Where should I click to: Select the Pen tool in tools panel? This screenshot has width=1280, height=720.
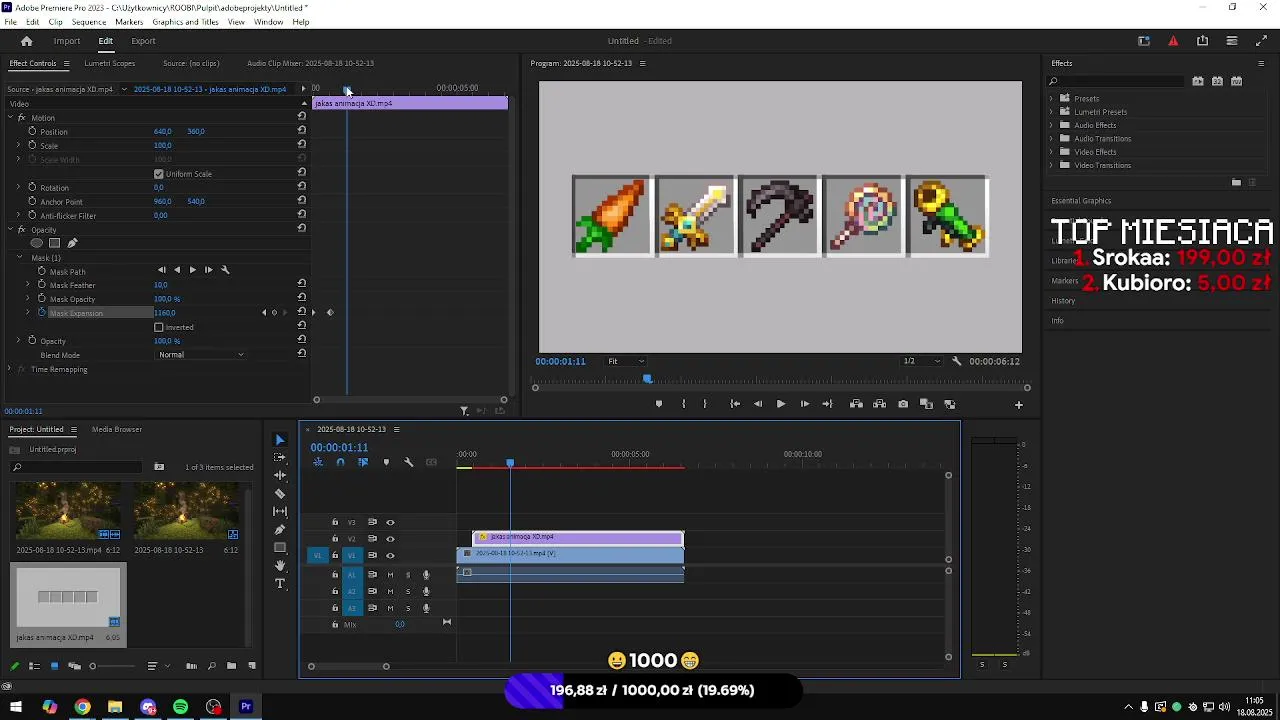pos(280,530)
